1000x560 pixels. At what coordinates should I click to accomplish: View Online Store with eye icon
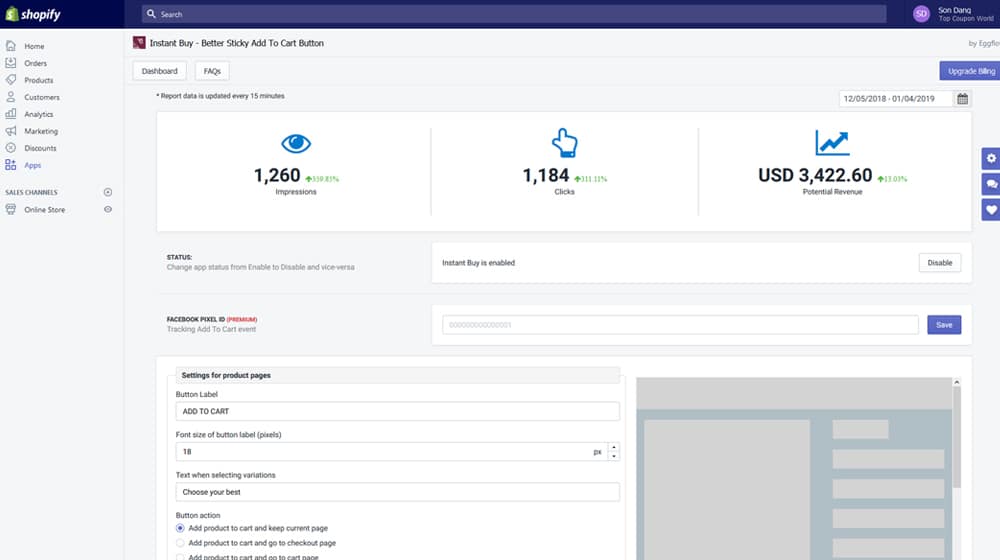108,209
